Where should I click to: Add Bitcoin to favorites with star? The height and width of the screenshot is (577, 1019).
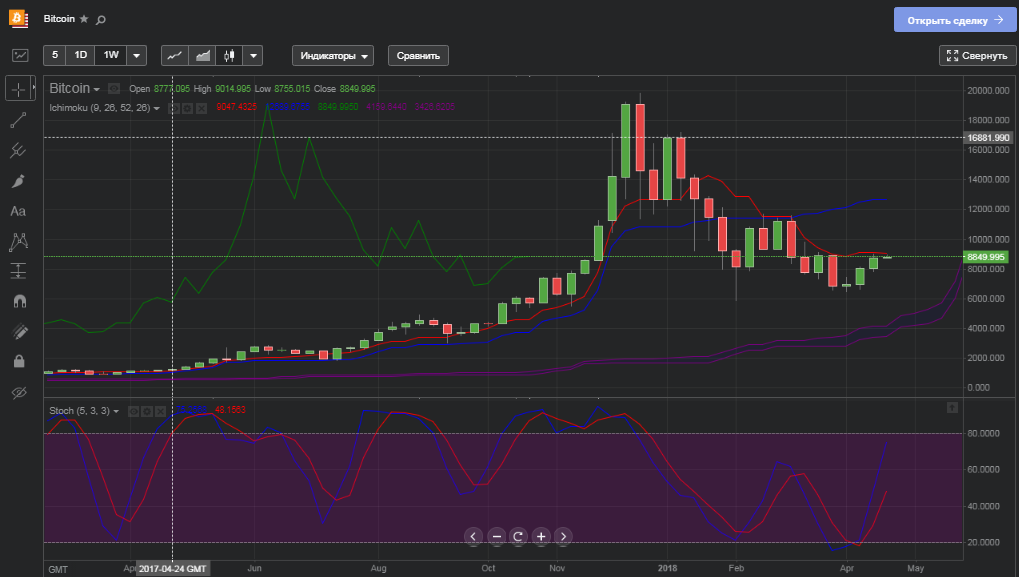coord(84,19)
